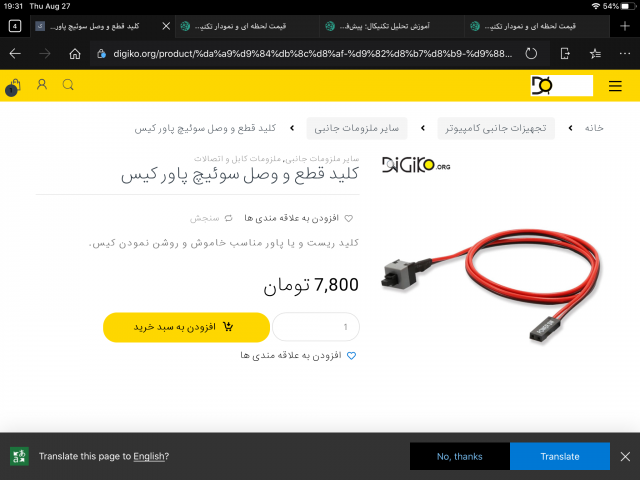
Task: Select تجهیزات جانبی کامپیوتر breadcrumb
Action: click(496, 128)
